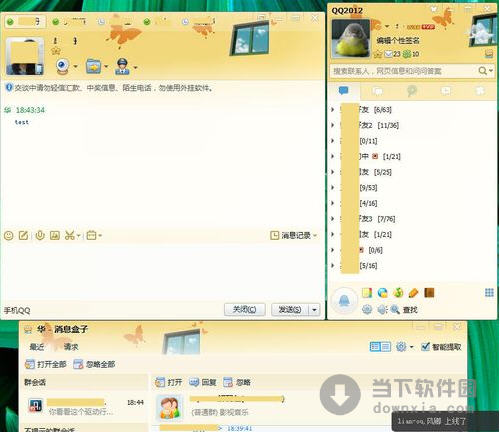The image size is (500, 432).
Task: Switch to the fifth main panel tab
Action: pos(480,91)
